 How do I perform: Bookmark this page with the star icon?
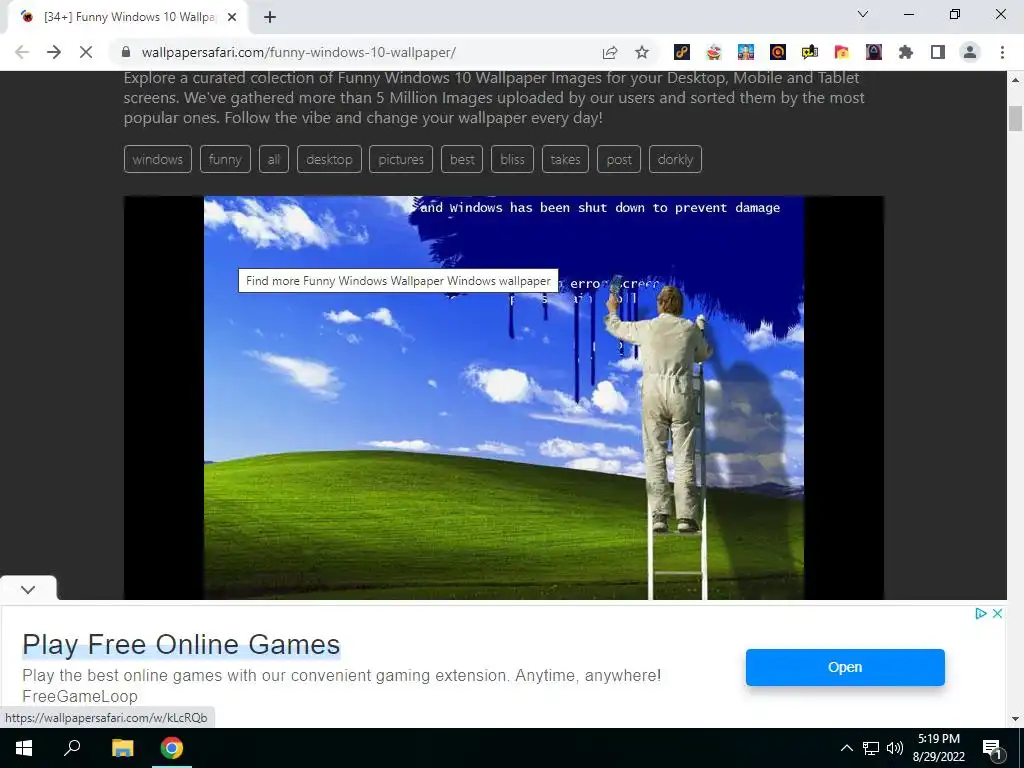pyautogui.click(x=642, y=52)
